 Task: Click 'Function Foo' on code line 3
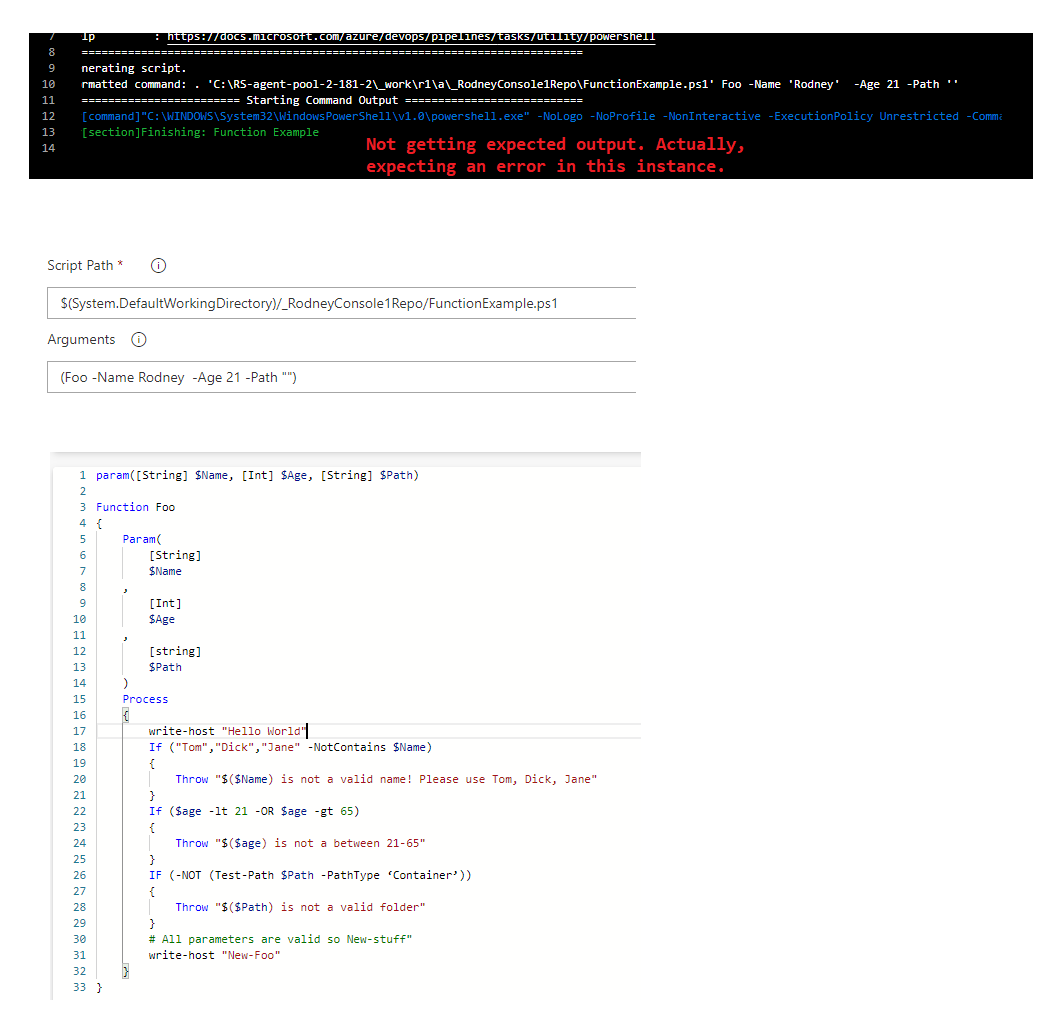[x=135, y=507]
